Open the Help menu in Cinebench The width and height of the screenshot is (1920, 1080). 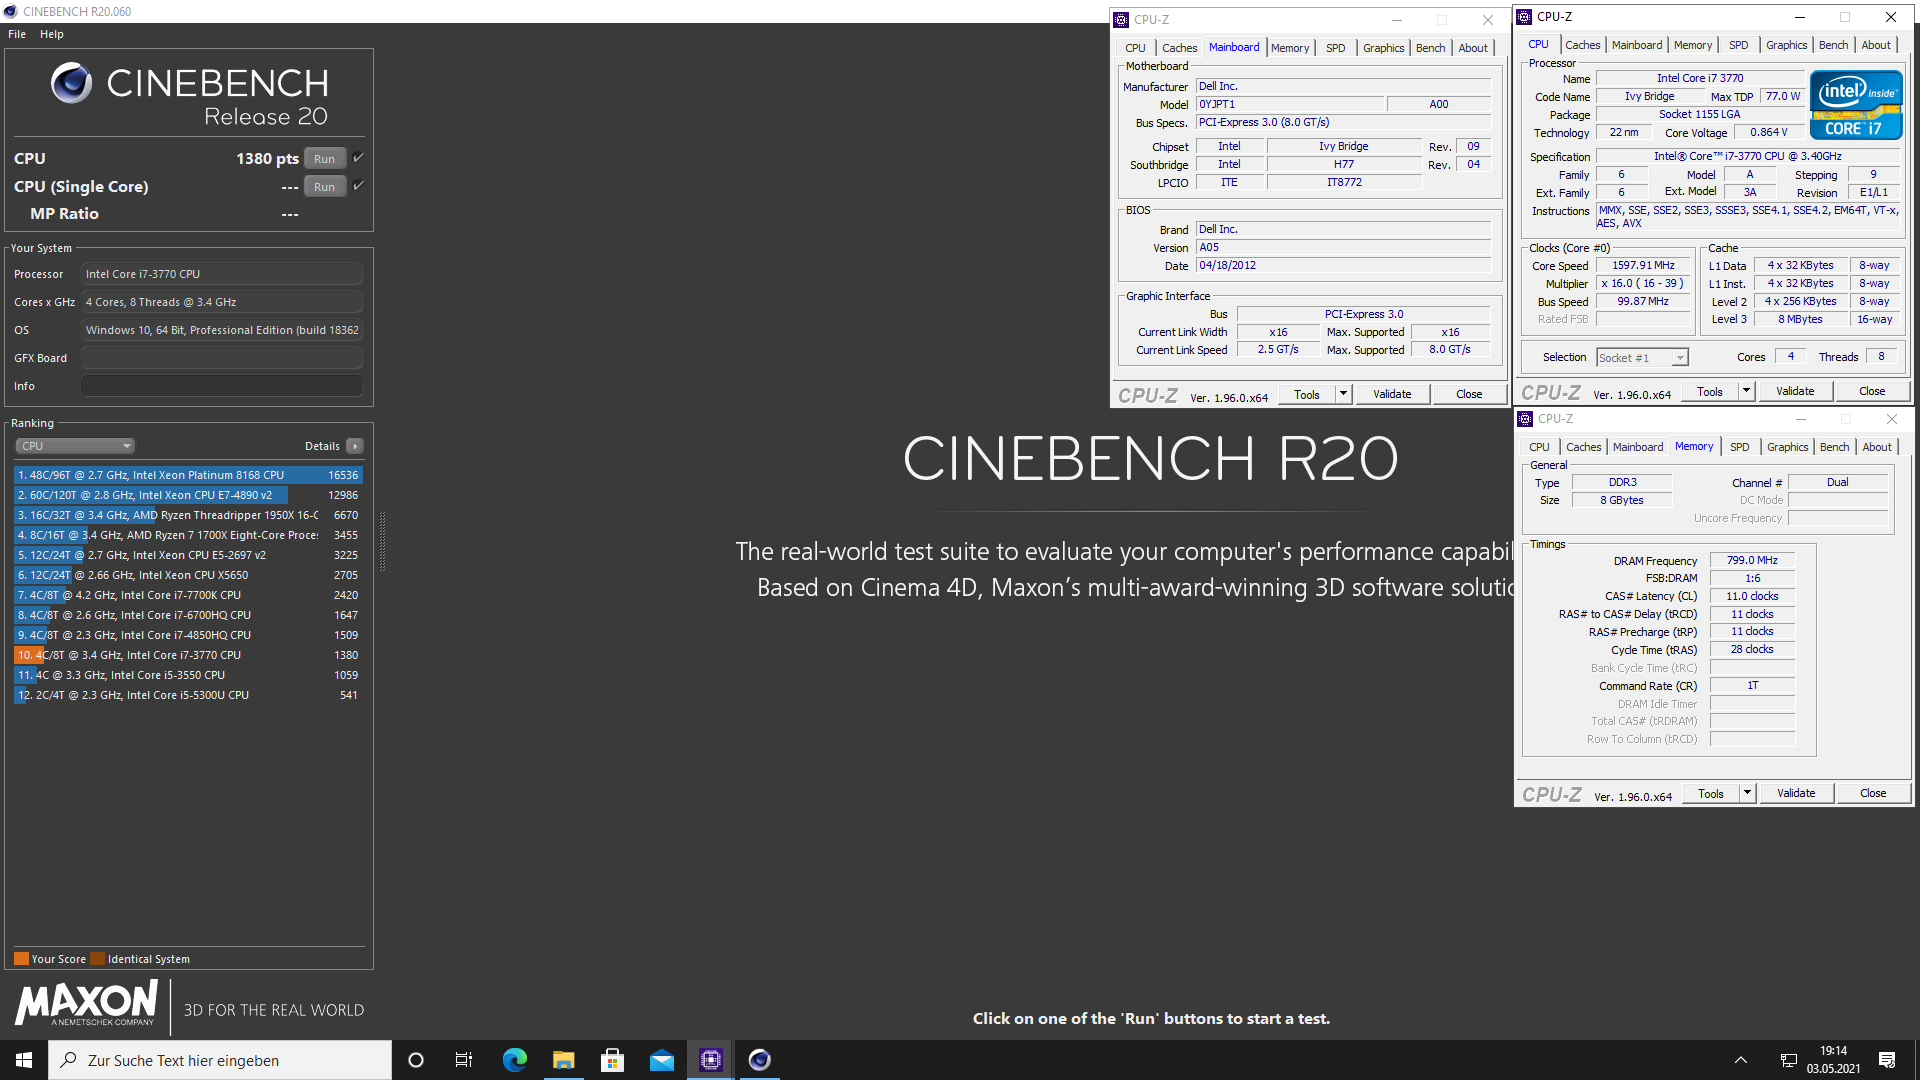click(52, 34)
